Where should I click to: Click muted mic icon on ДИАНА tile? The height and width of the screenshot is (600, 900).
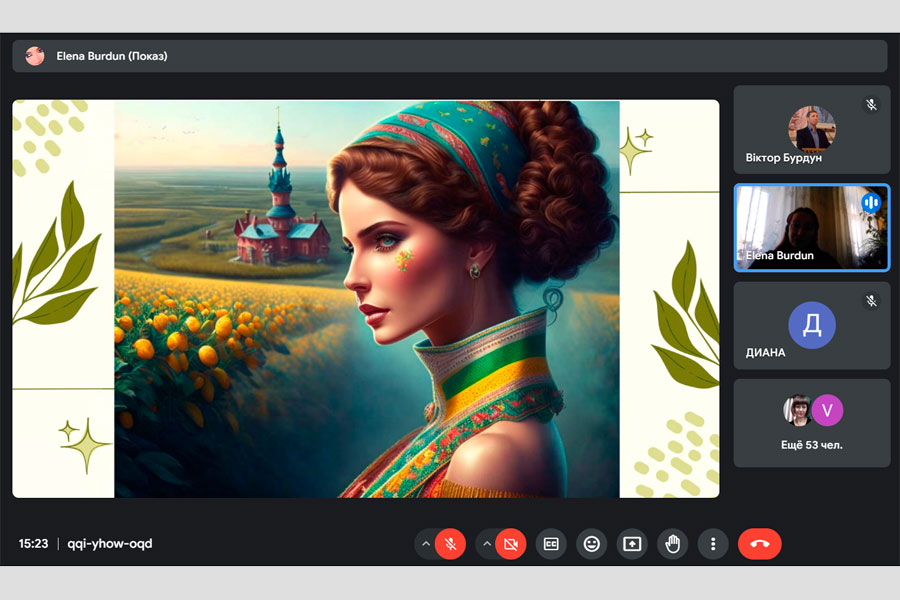(871, 301)
